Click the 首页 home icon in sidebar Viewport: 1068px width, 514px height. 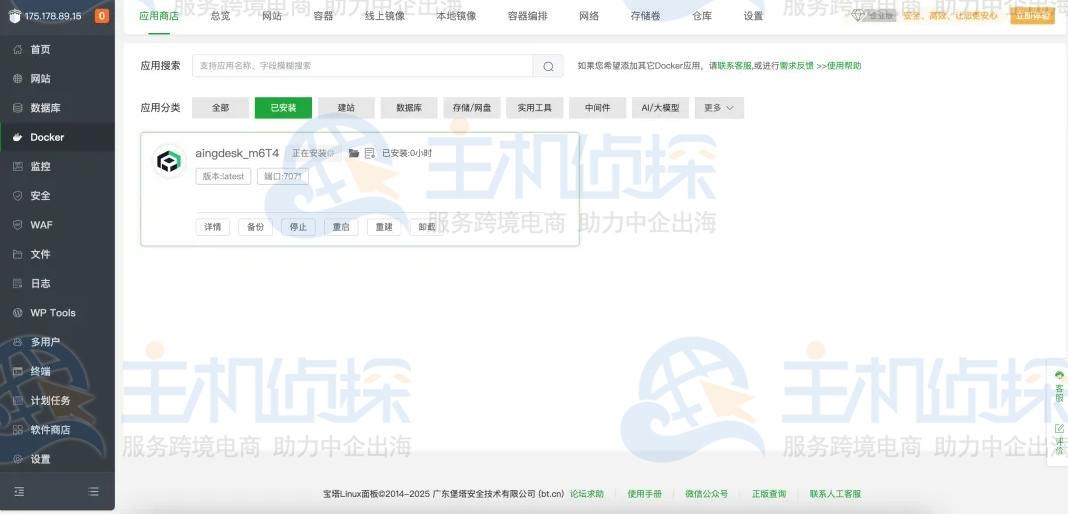click(x=18, y=49)
